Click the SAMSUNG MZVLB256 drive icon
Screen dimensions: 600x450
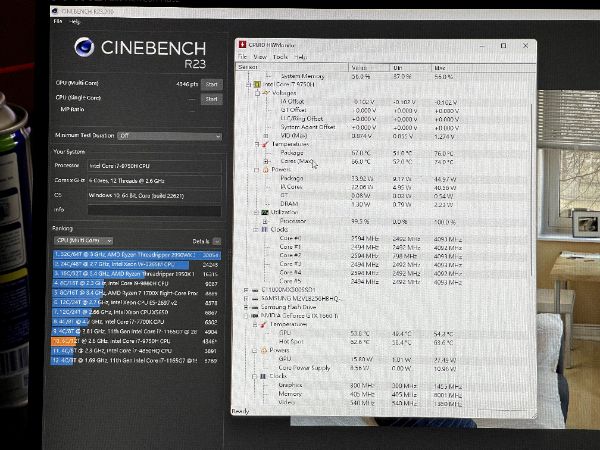254,298
